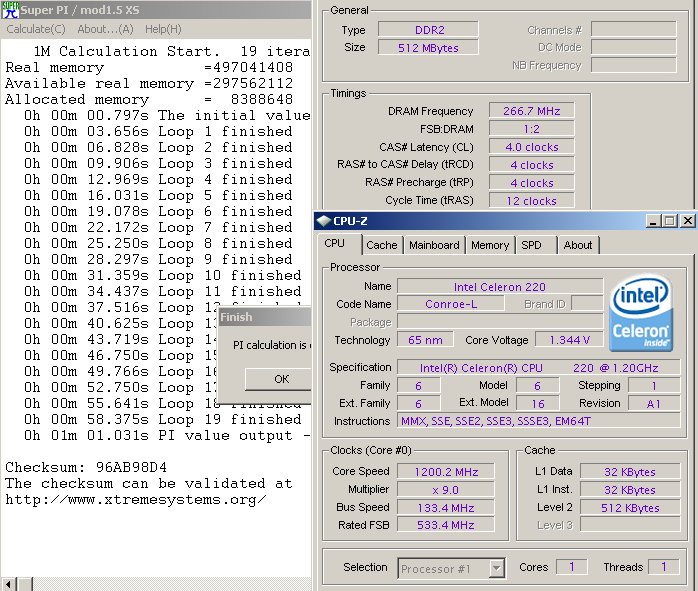
Task: Click the 'Loop 19 finished' line in Super PI
Action: [x=162, y=419]
